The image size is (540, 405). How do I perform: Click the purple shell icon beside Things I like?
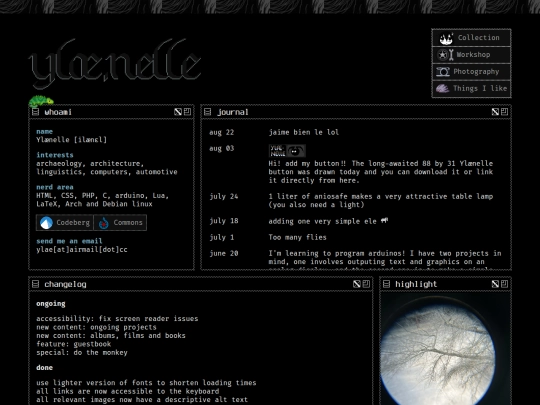[442, 89]
